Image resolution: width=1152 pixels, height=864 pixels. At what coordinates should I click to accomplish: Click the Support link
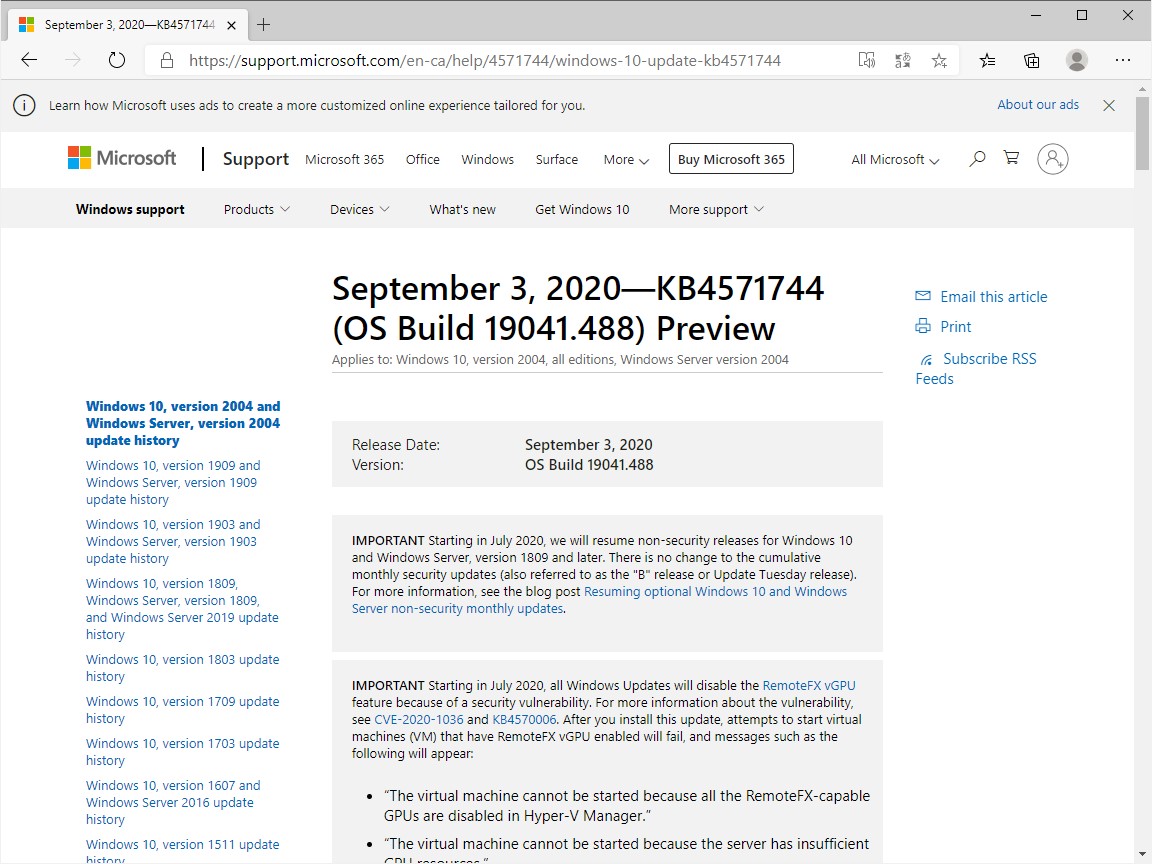click(256, 159)
